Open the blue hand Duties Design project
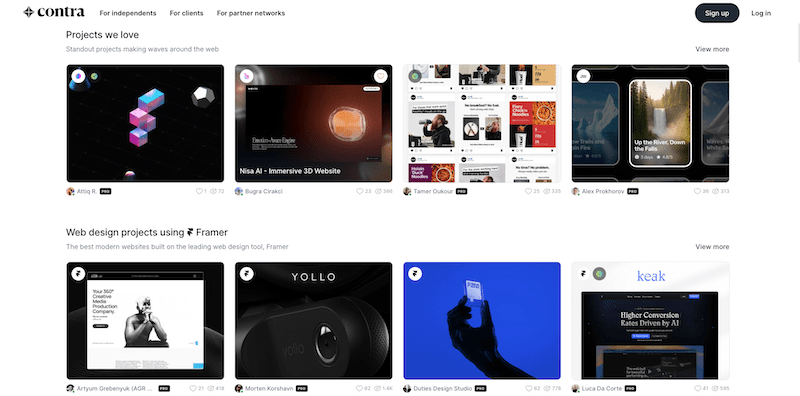 tap(482, 320)
